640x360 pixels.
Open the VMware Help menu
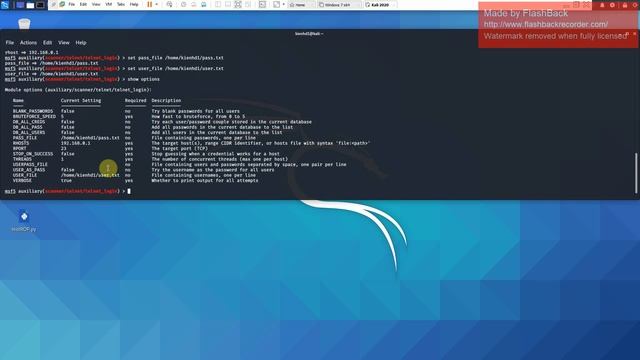[134, 4]
